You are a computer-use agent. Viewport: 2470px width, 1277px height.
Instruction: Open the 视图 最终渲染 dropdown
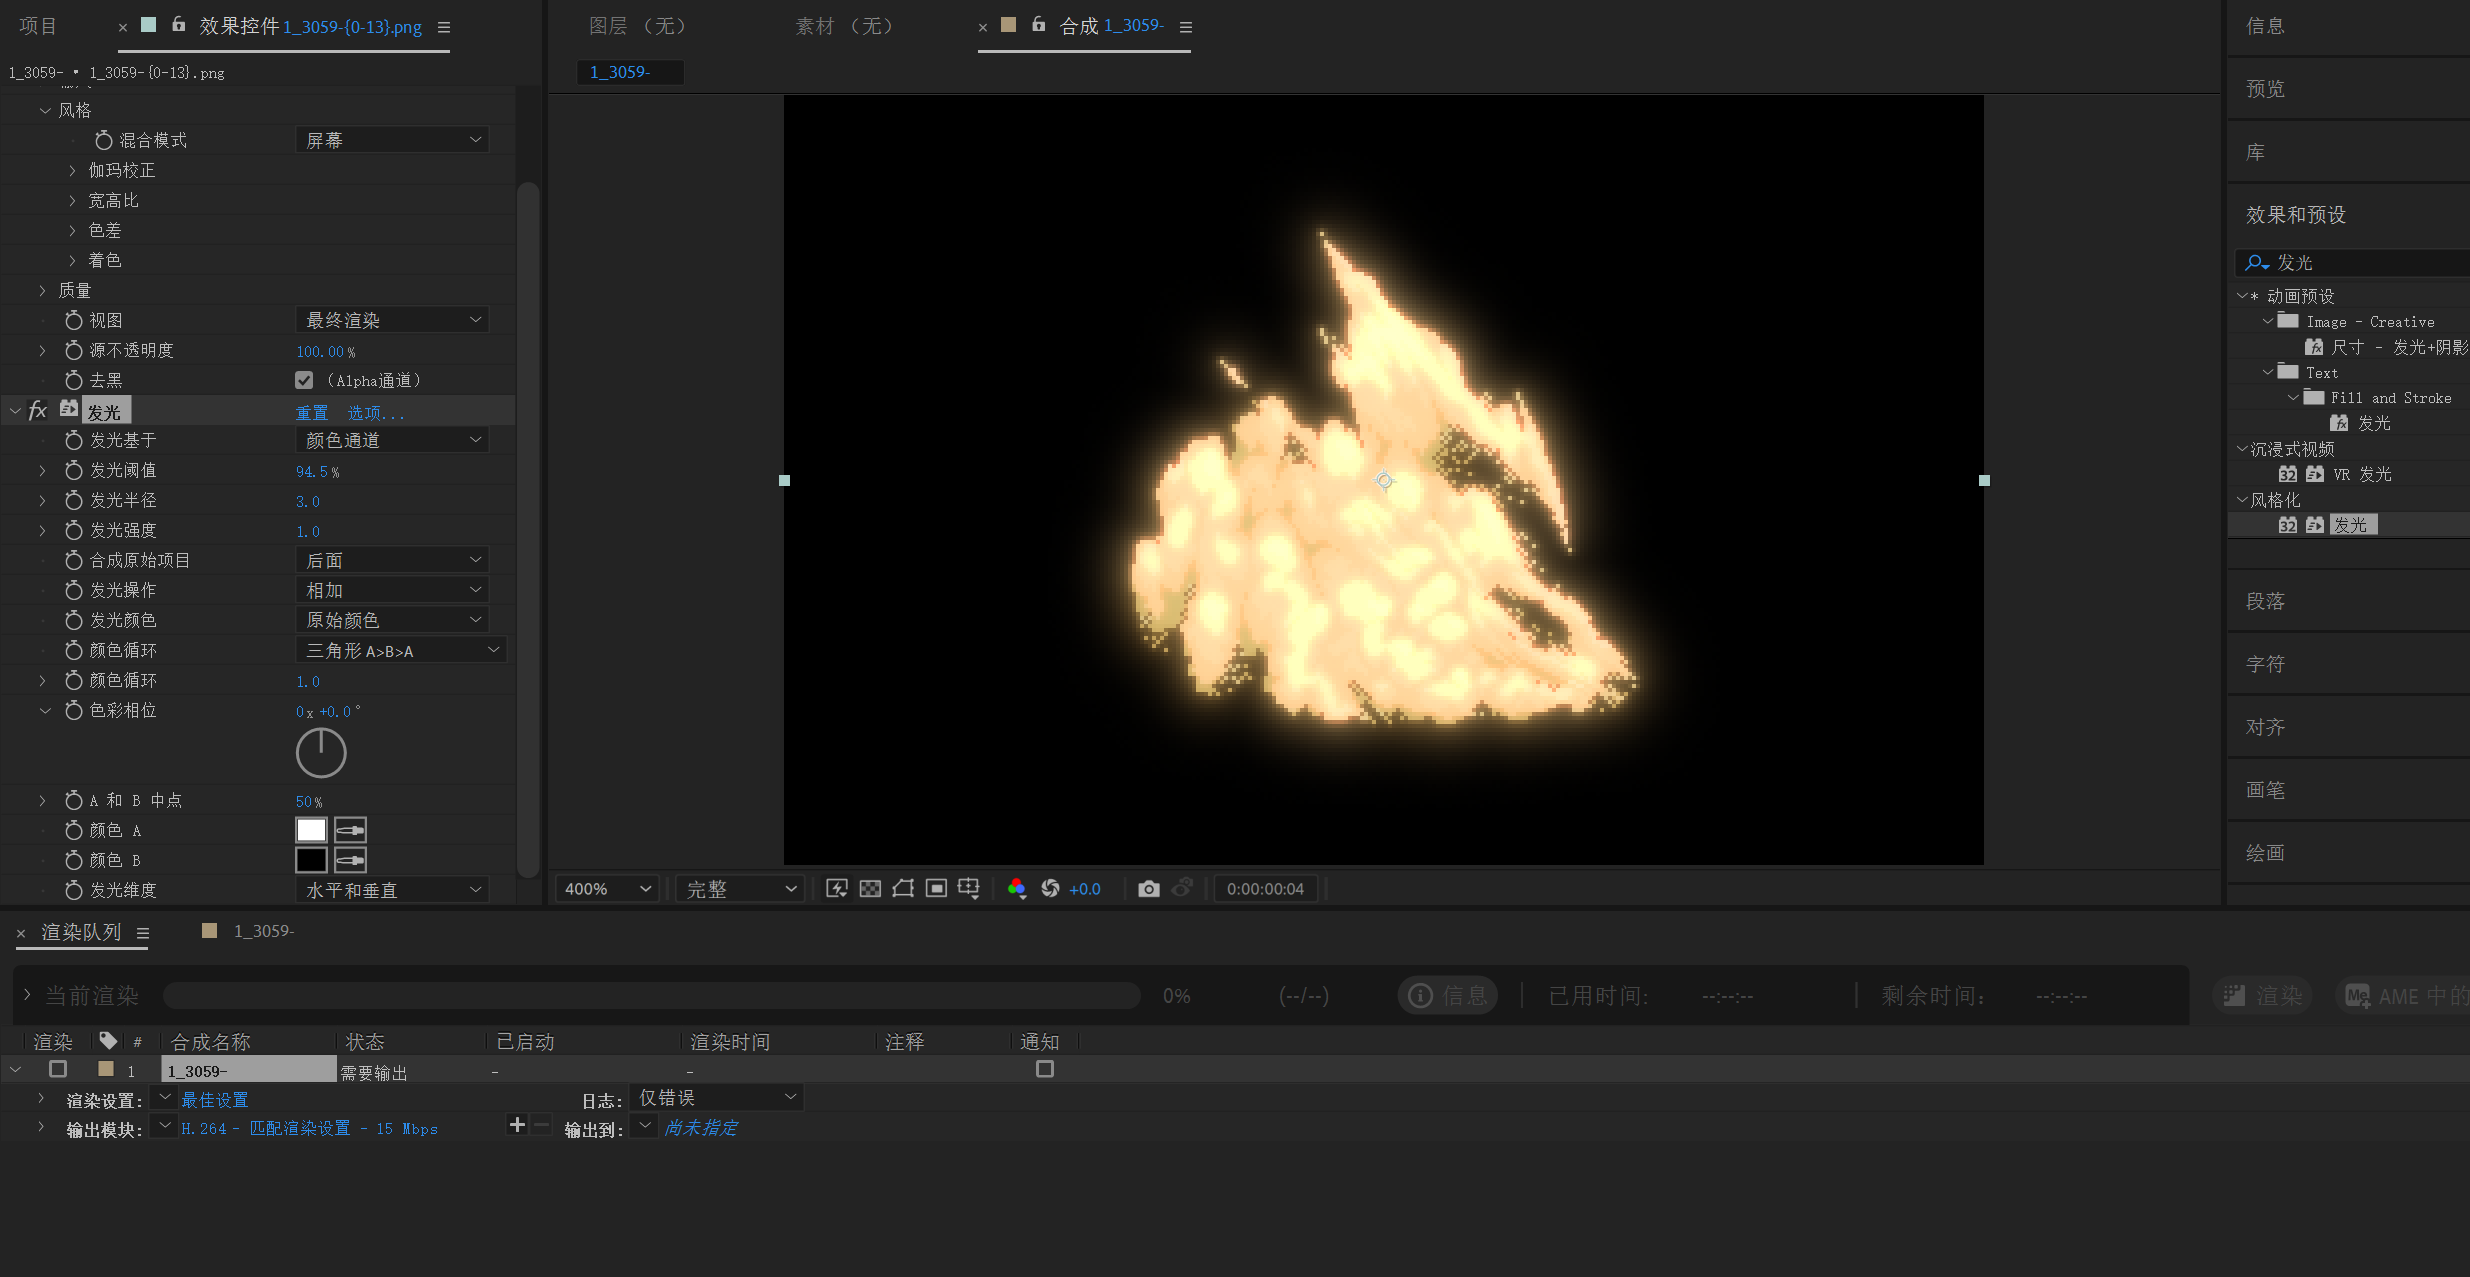coord(392,320)
